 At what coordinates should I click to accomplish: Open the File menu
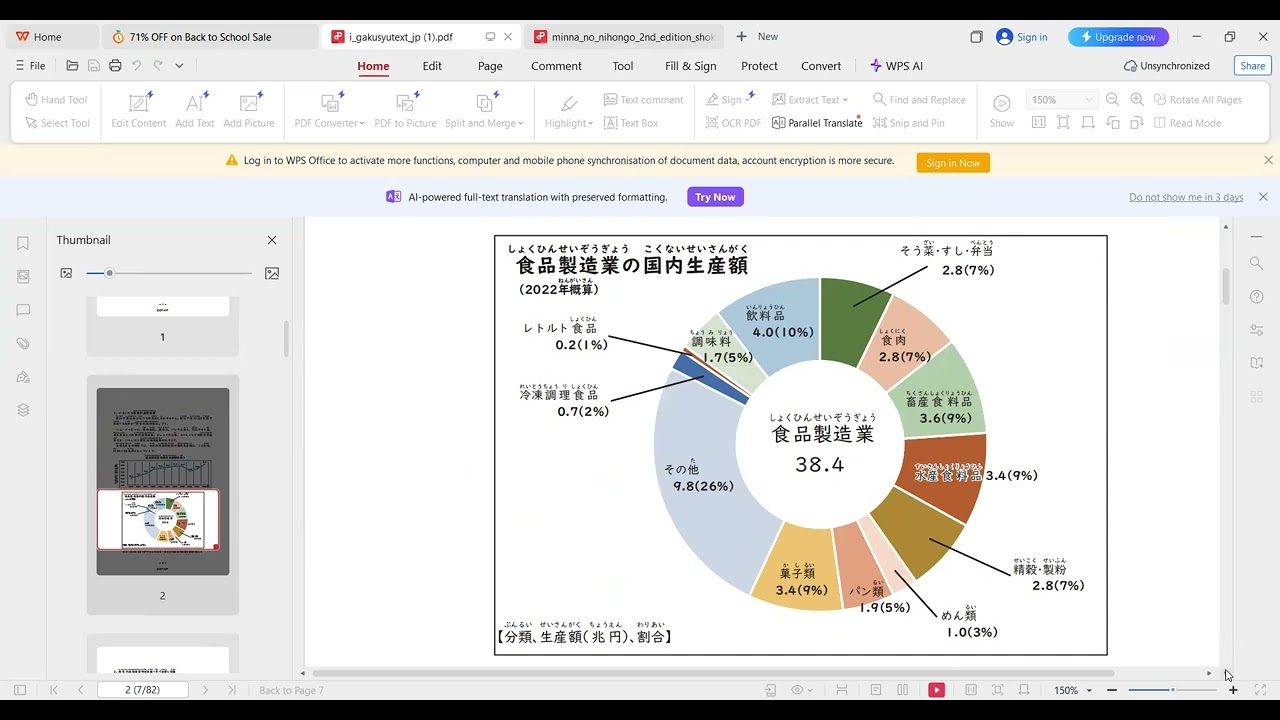(x=30, y=66)
